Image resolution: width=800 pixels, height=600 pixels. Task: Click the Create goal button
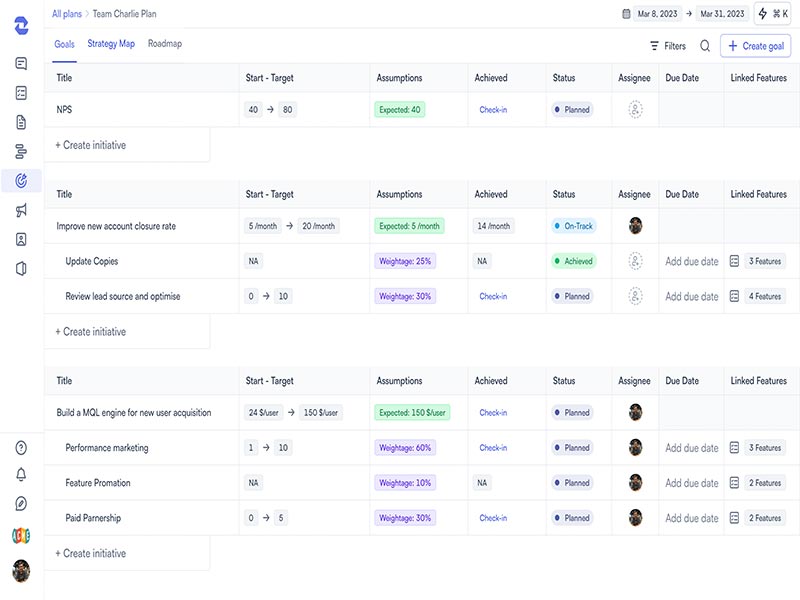pos(756,46)
